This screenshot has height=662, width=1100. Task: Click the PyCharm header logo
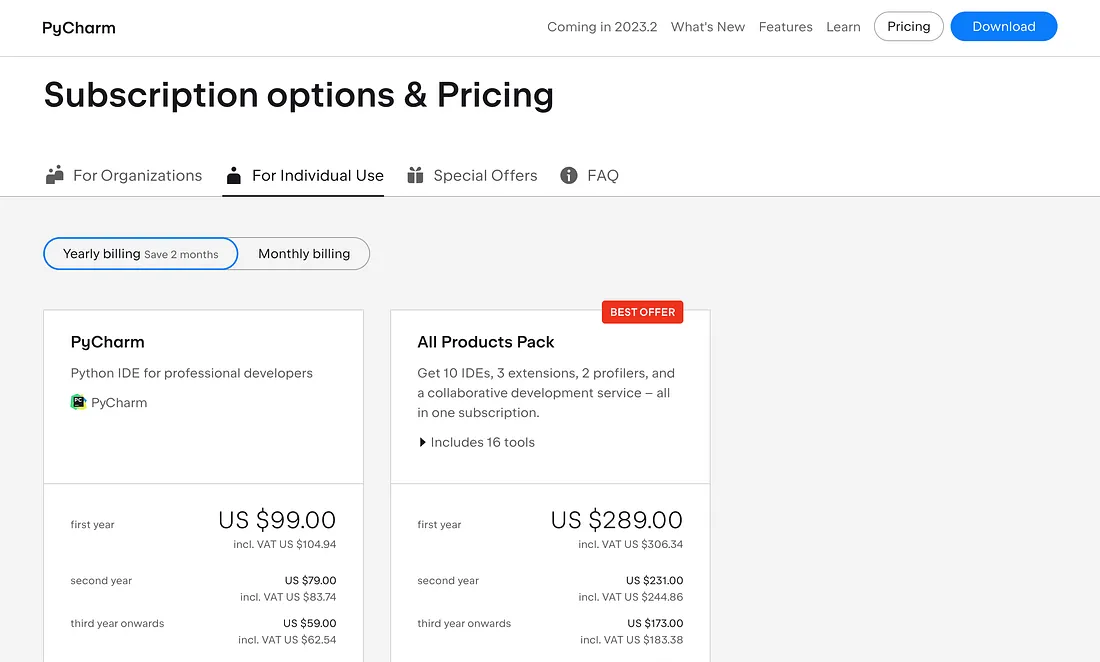(79, 28)
